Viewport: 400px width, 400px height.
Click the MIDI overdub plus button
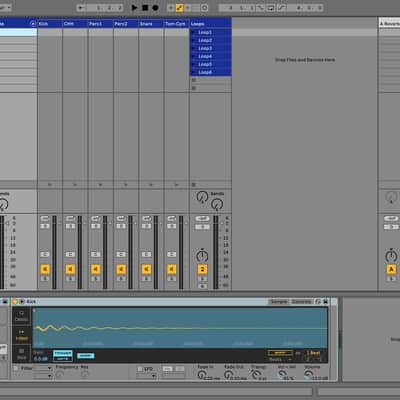pyautogui.click(x=171, y=7)
